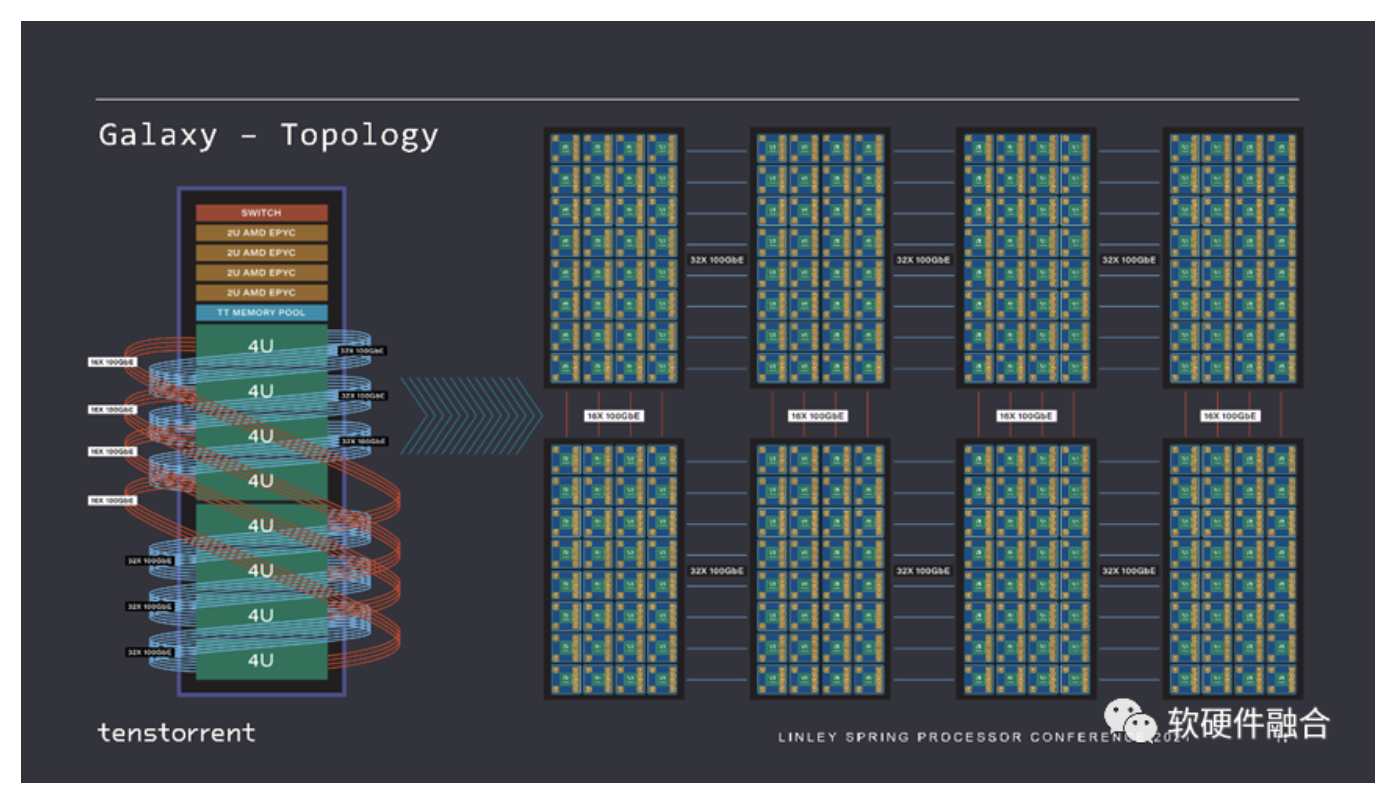
Task: Click 16X 100GbE label joining the fourth column boards
Action: tap(1231, 415)
